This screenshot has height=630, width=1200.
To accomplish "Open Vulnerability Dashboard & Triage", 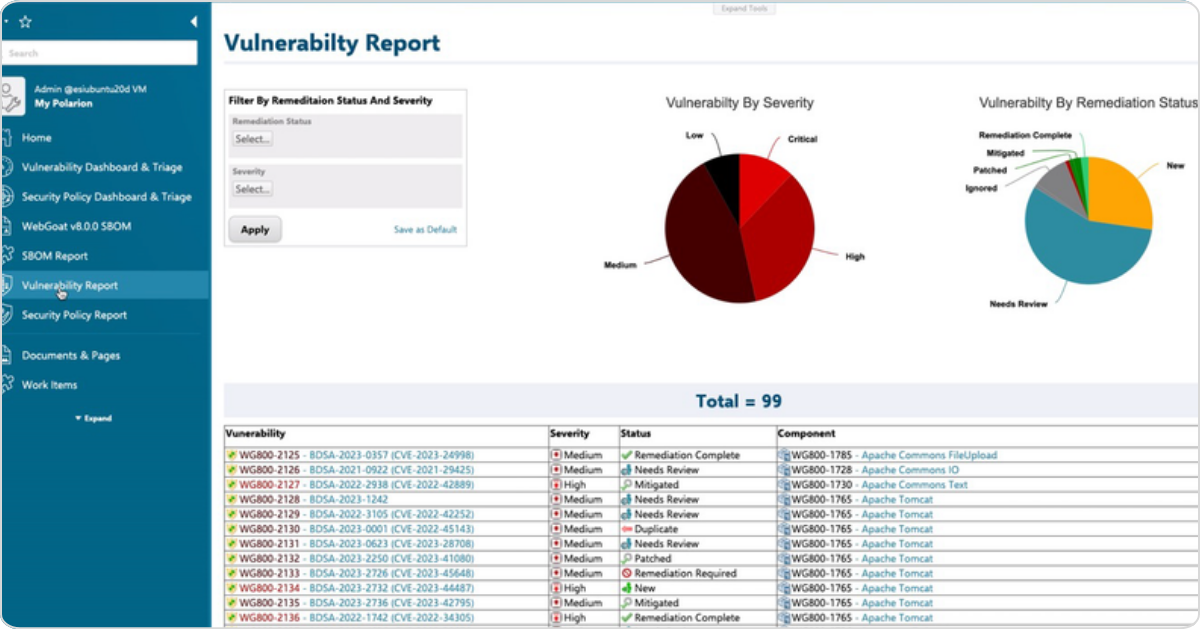I will click(102, 167).
